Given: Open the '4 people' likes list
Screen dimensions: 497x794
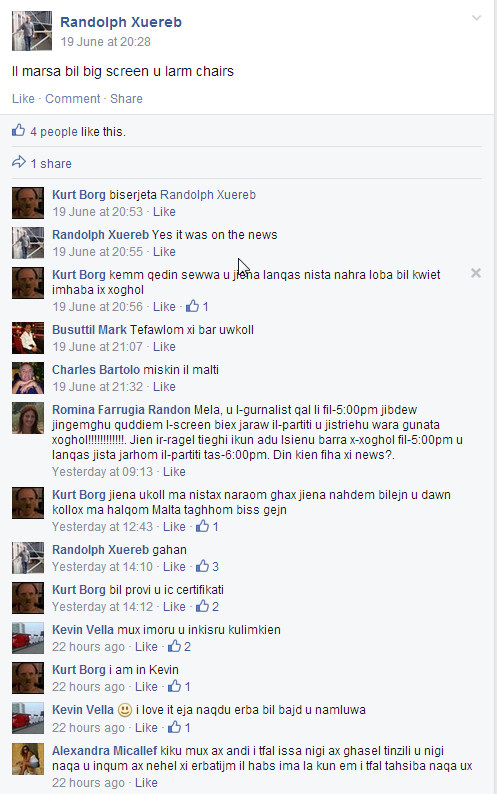Looking at the screenshot, I should pos(54,132).
